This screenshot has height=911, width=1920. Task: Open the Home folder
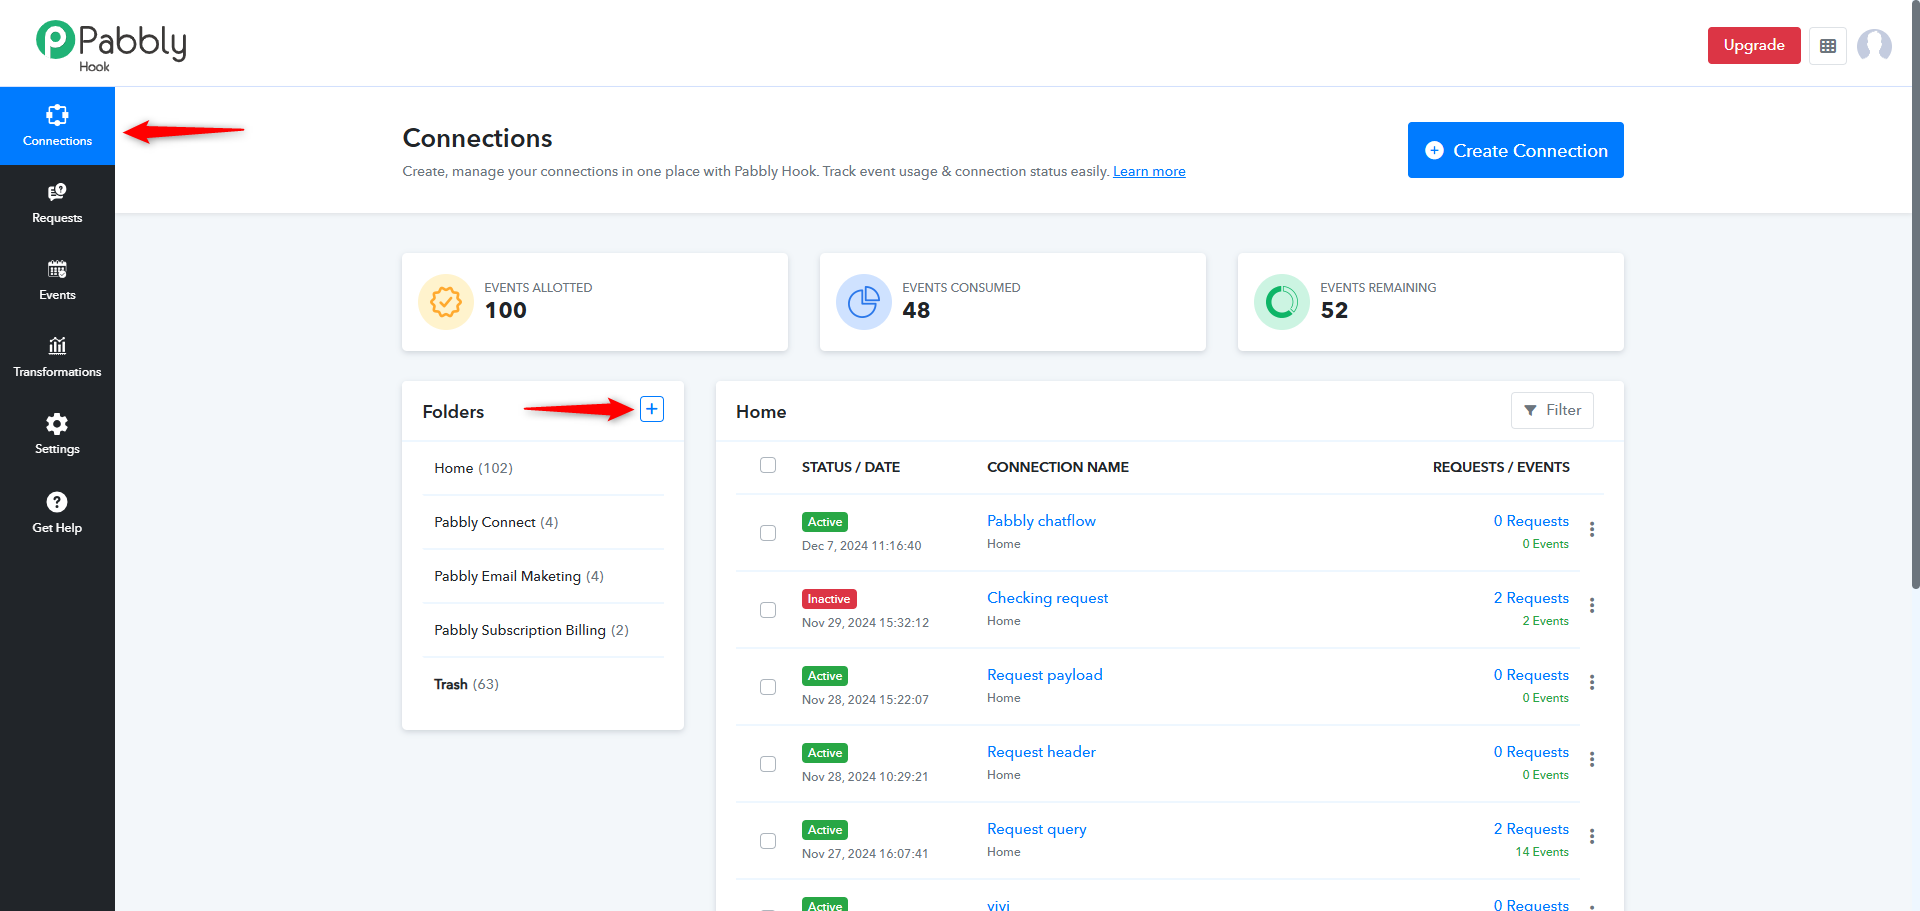pos(543,468)
